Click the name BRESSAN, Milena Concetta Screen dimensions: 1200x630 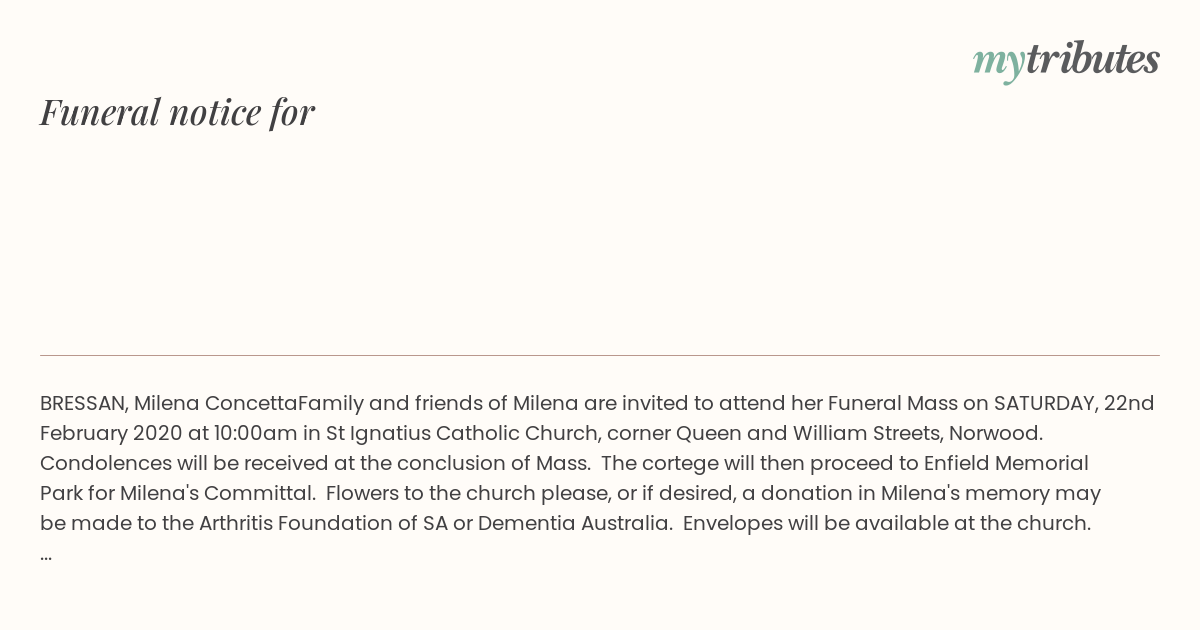(x=169, y=403)
